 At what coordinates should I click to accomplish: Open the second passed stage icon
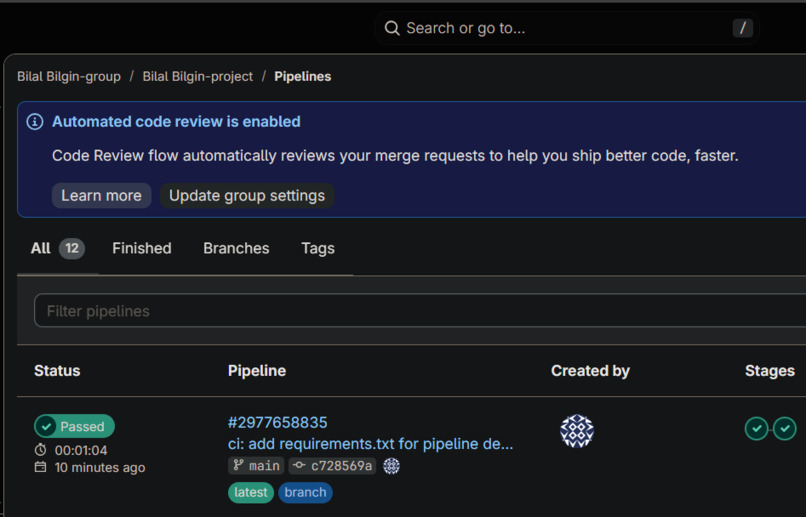tap(784, 429)
